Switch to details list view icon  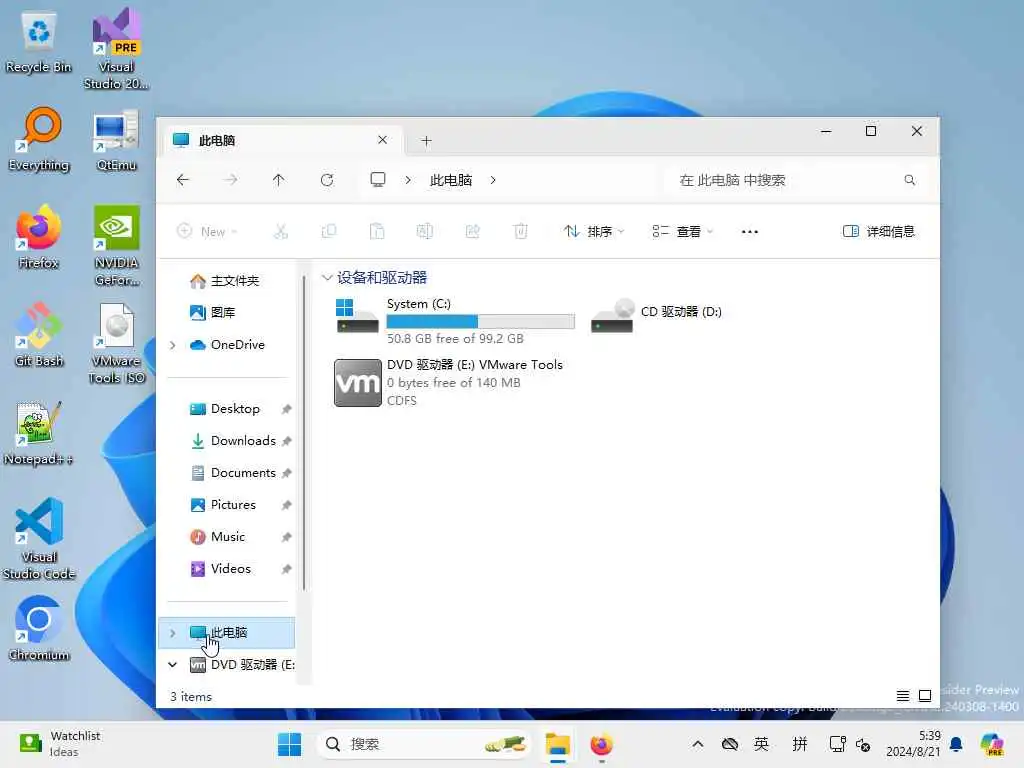click(903, 696)
